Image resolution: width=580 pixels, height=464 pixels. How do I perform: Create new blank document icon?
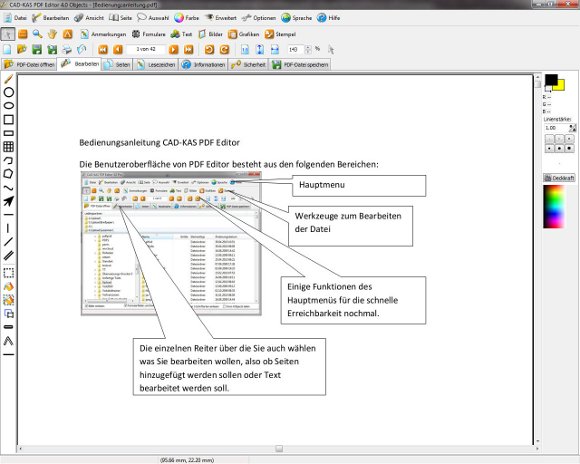tap(7, 49)
